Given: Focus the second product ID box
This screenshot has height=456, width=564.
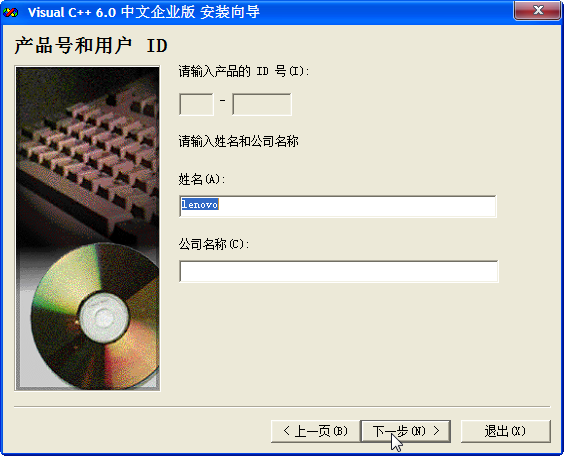Looking at the screenshot, I should coord(262,104).
